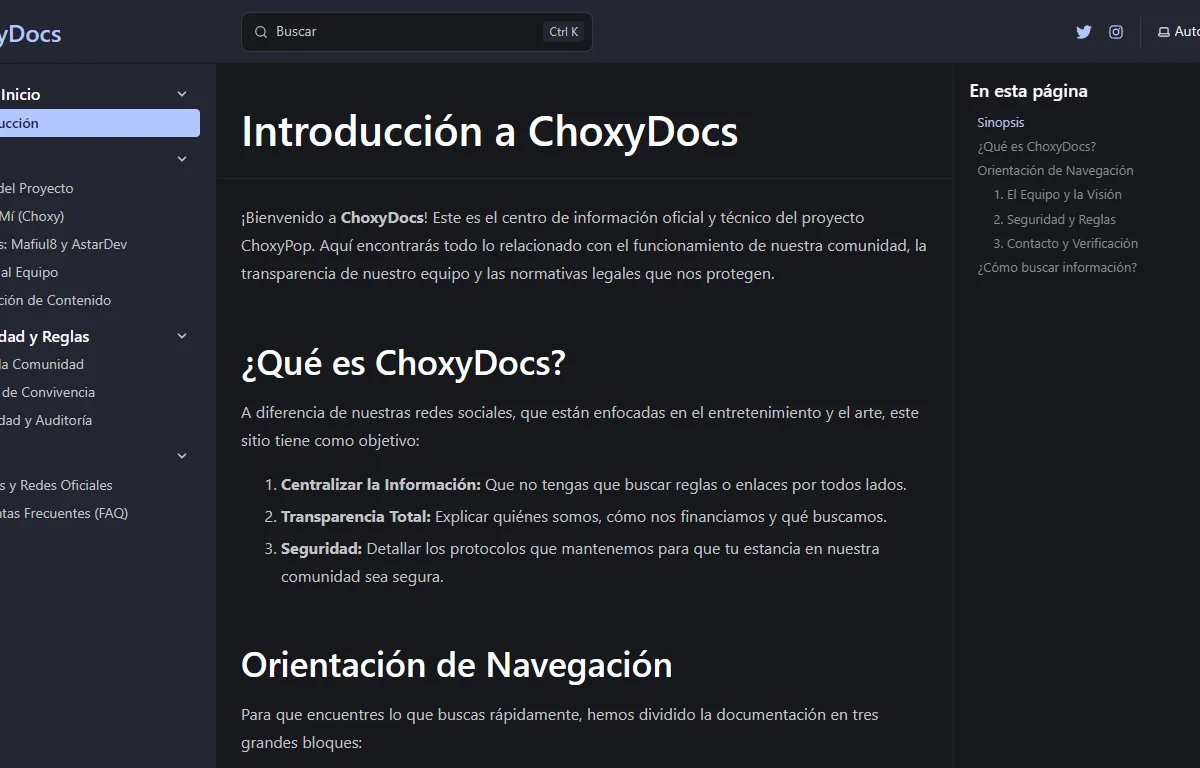Toggle the chevron above the Proyecto link
The width and height of the screenshot is (1200, 768).
coord(182,158)
